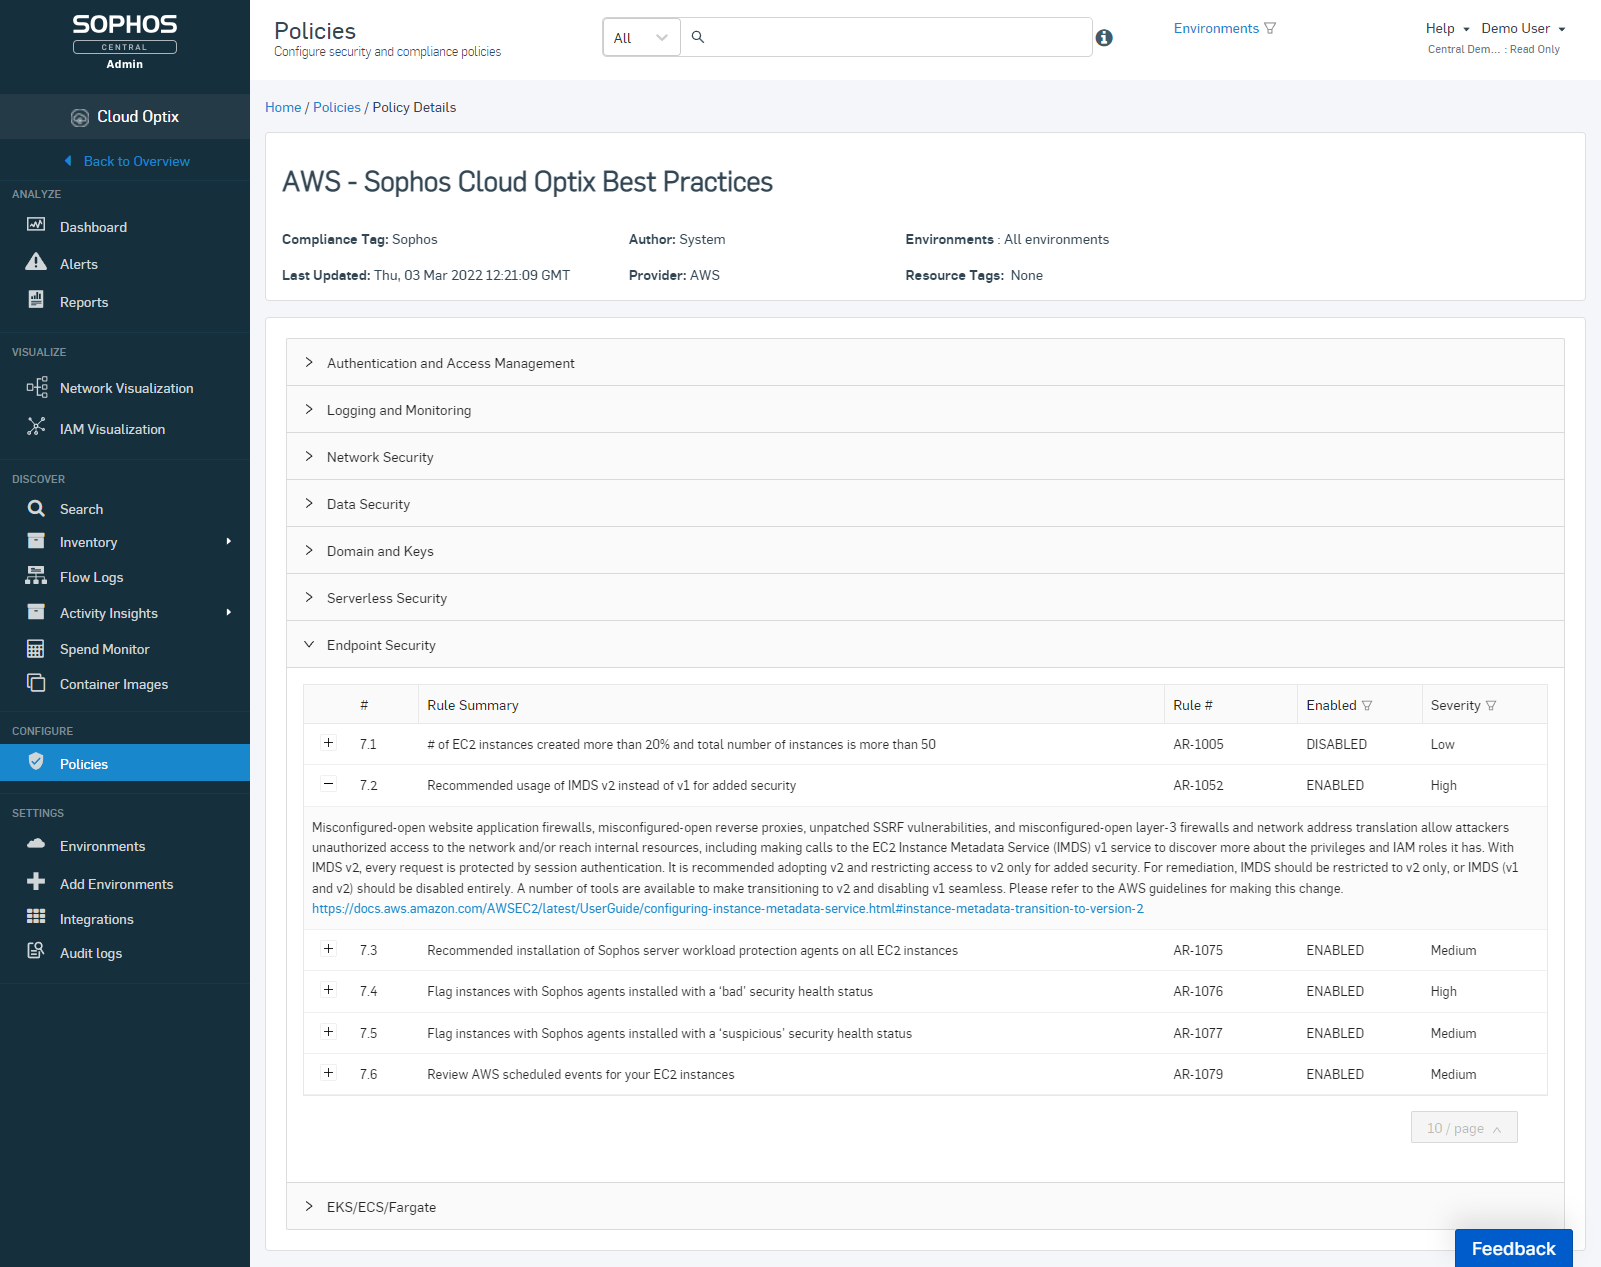Open the Demo User menu
The image size is (1601, 1267).
coord(1523,29)
